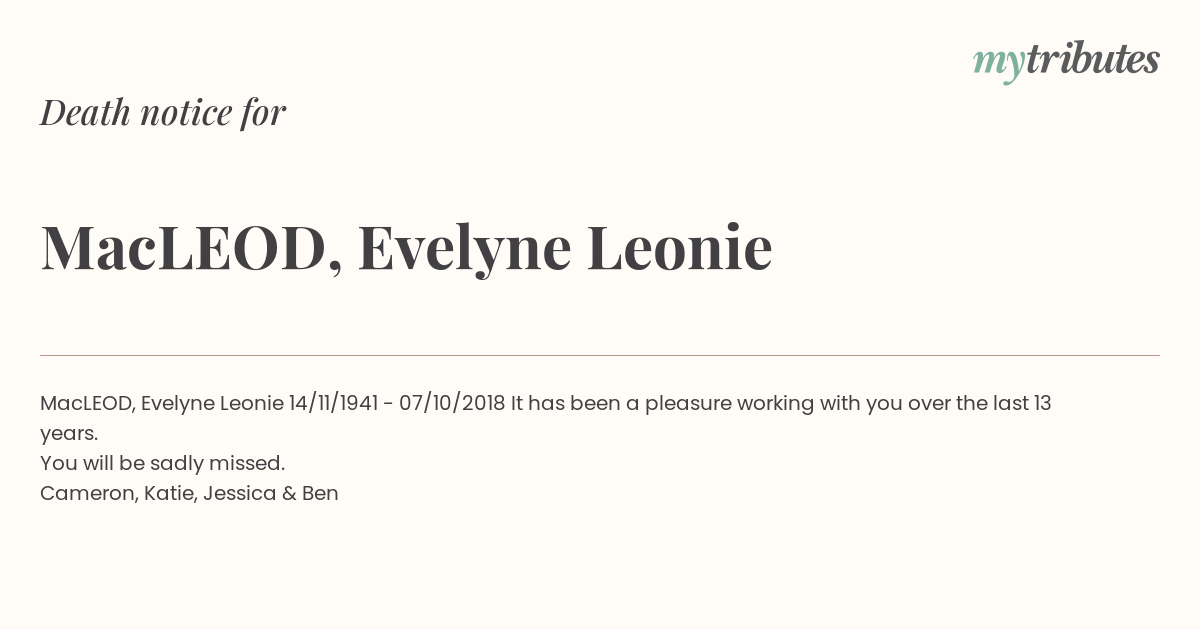The image size is (1200, 630).
Task: Click the dates 14/11/1941 - 07/10/2018 text
Action: [x=397, y=404]
